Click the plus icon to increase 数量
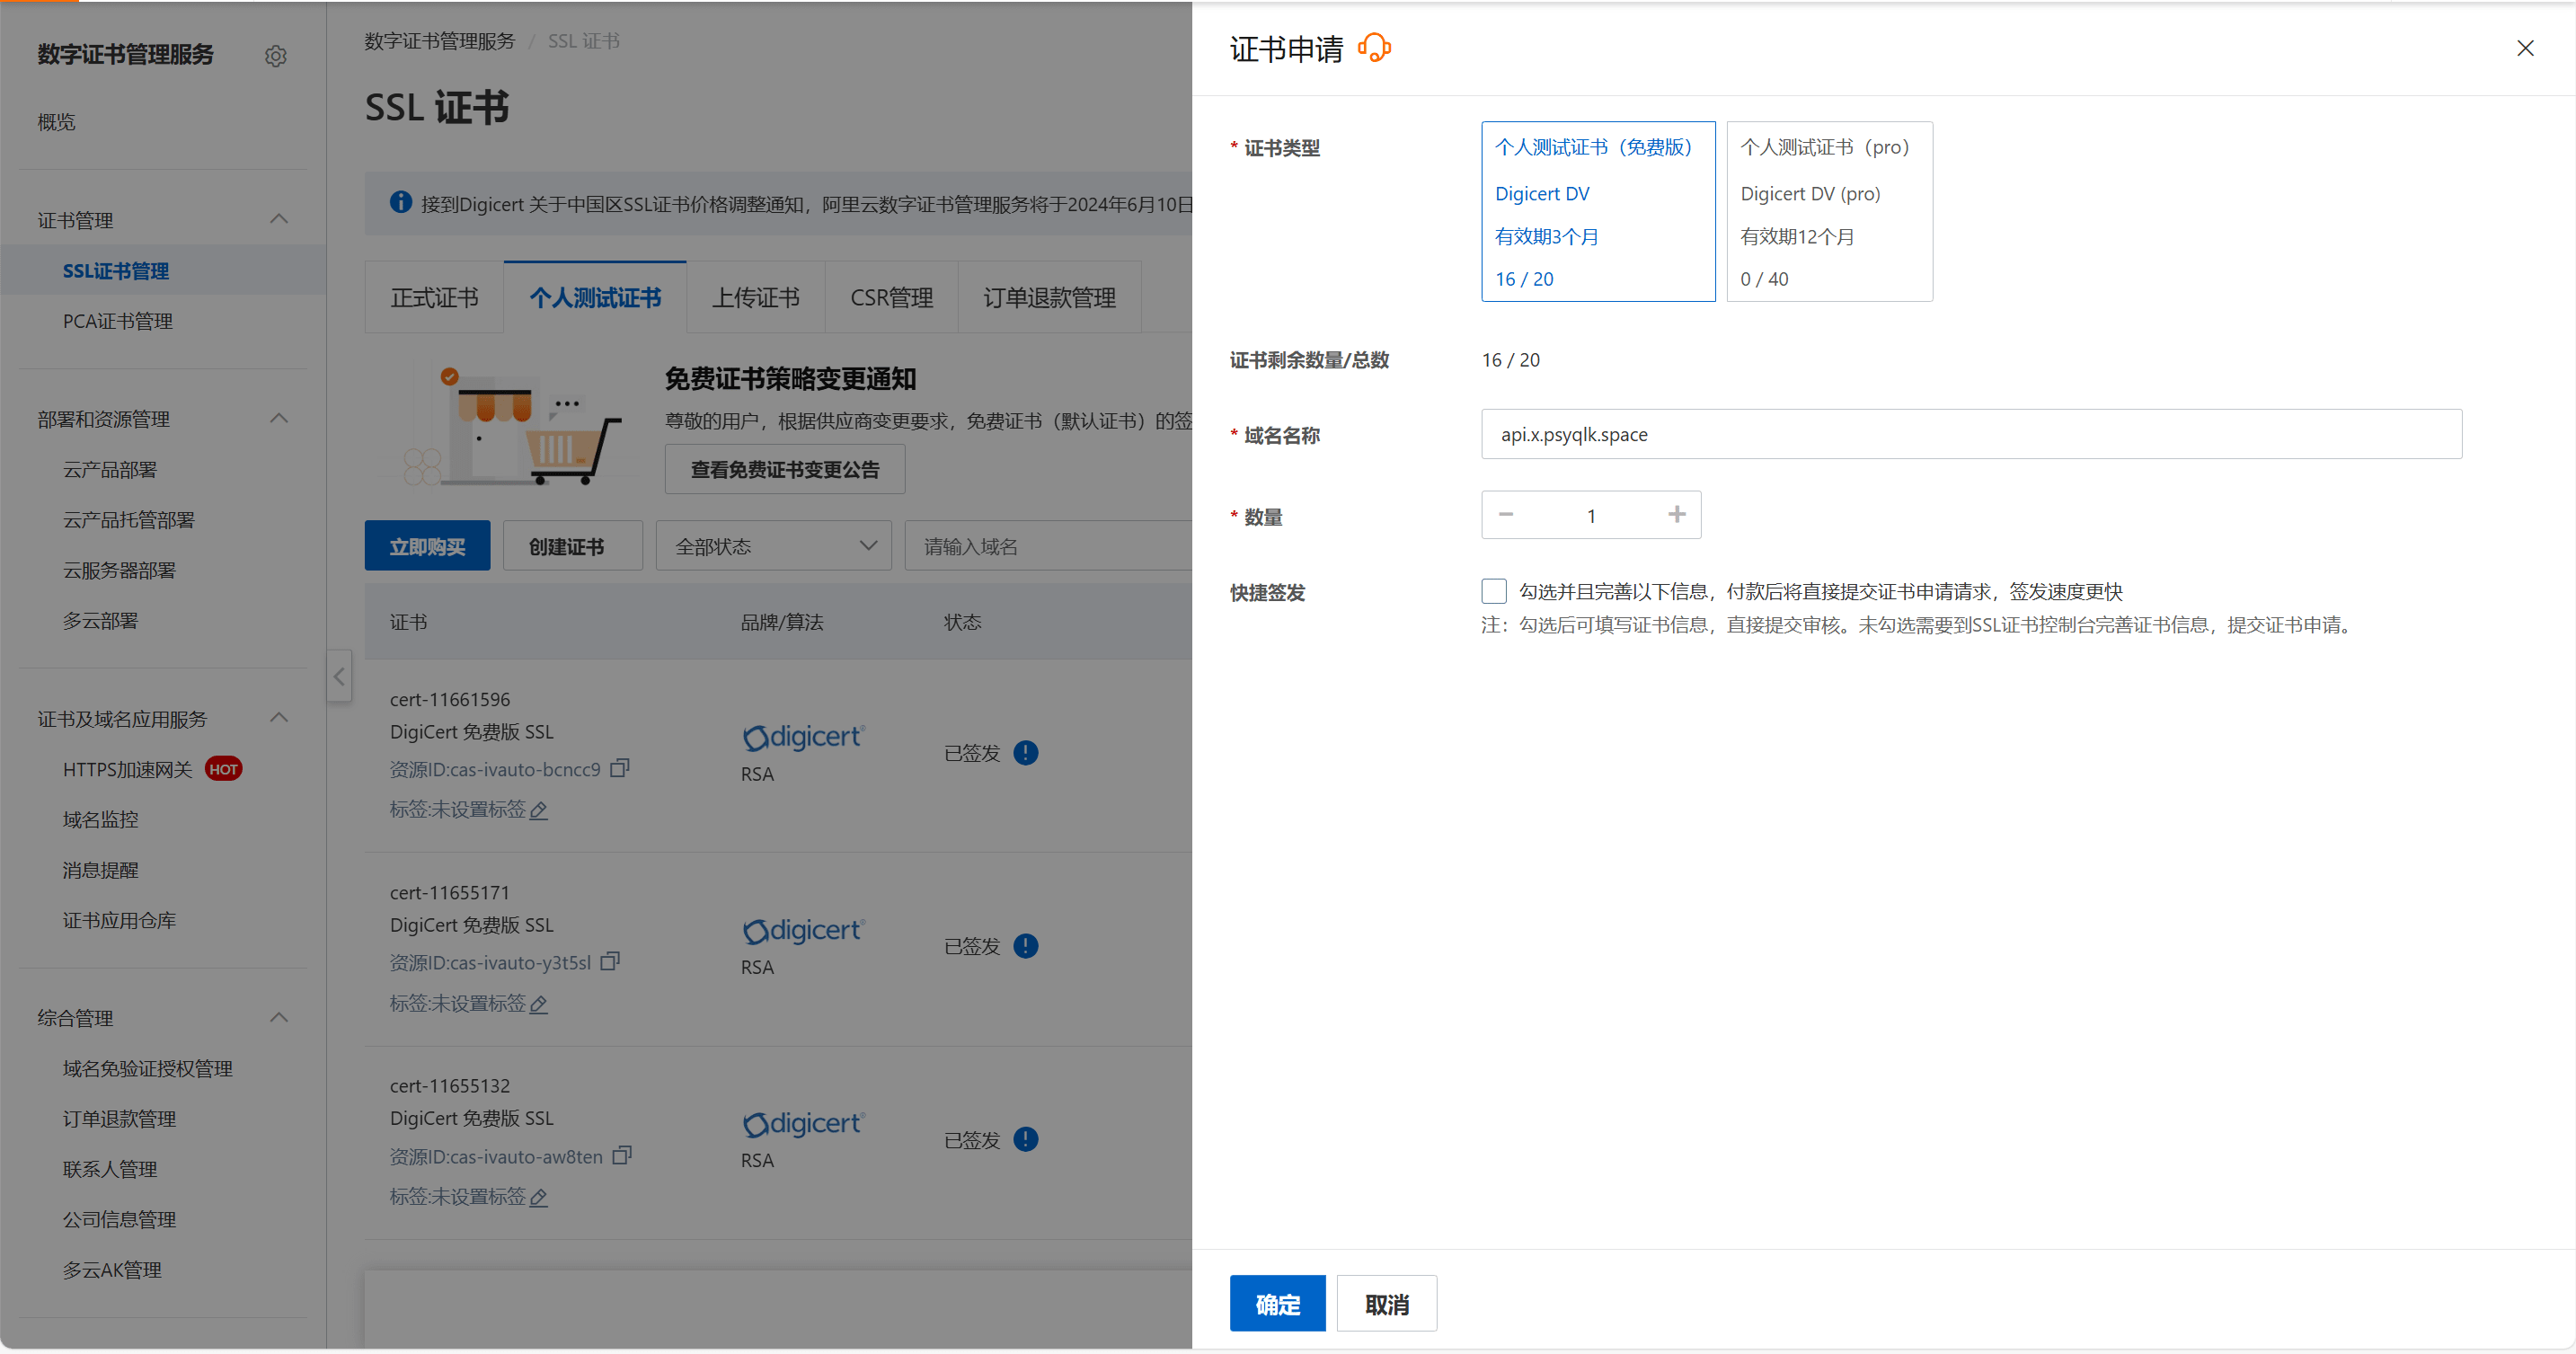 (x=1676, y=514)
